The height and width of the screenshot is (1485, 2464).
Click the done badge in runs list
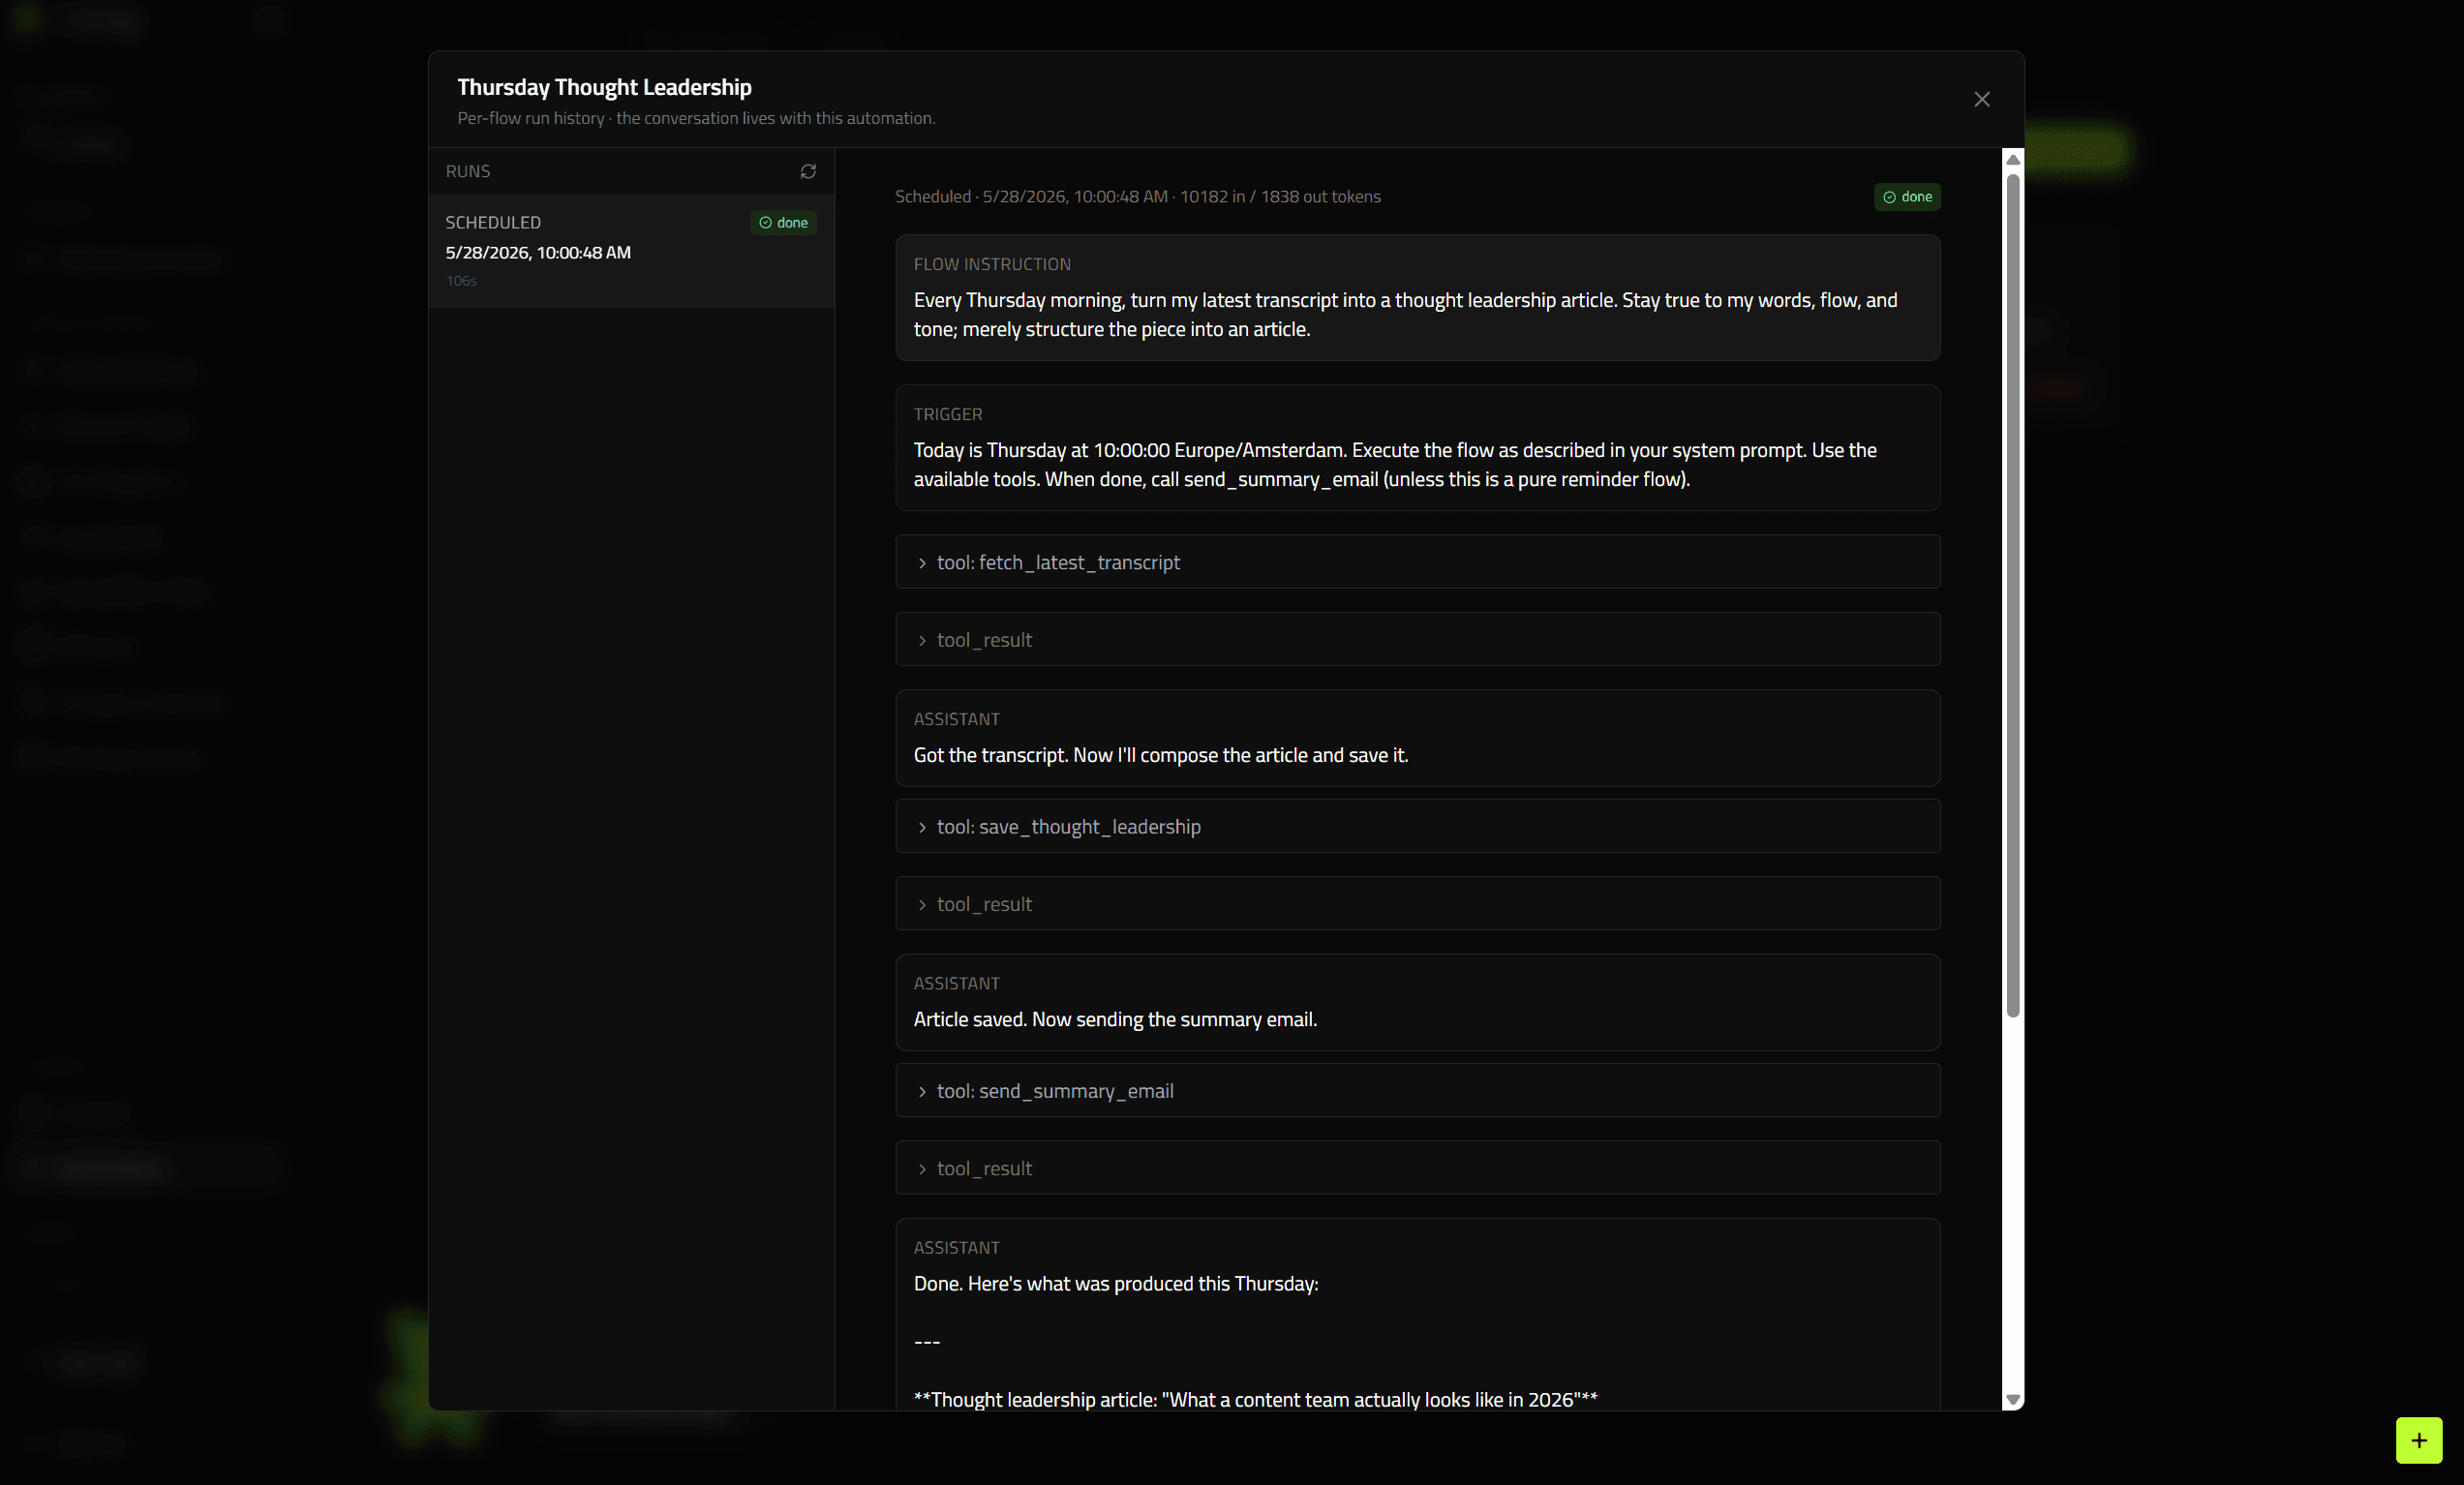(783, 222)
